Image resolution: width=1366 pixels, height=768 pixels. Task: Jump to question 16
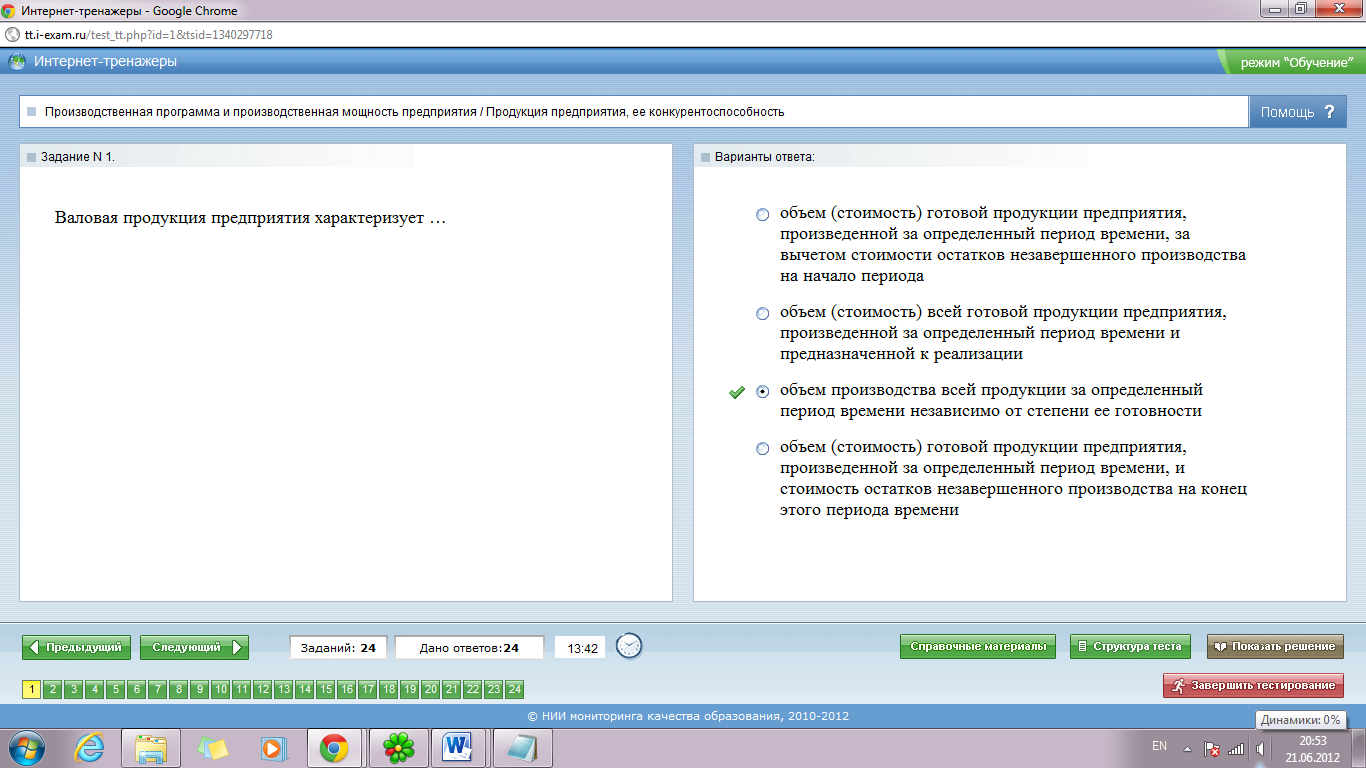pos(346,689)
